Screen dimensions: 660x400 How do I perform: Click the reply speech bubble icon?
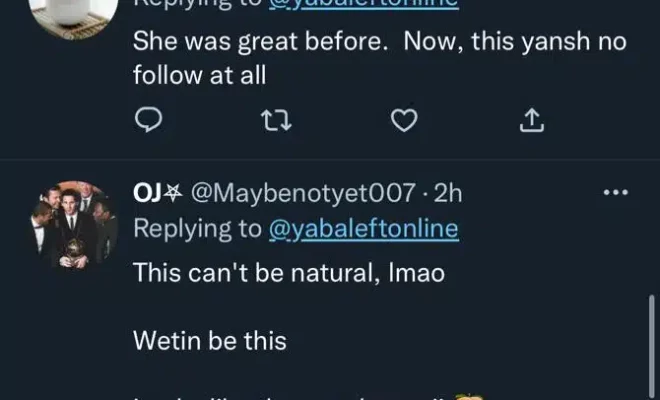[x=148, y=122]
